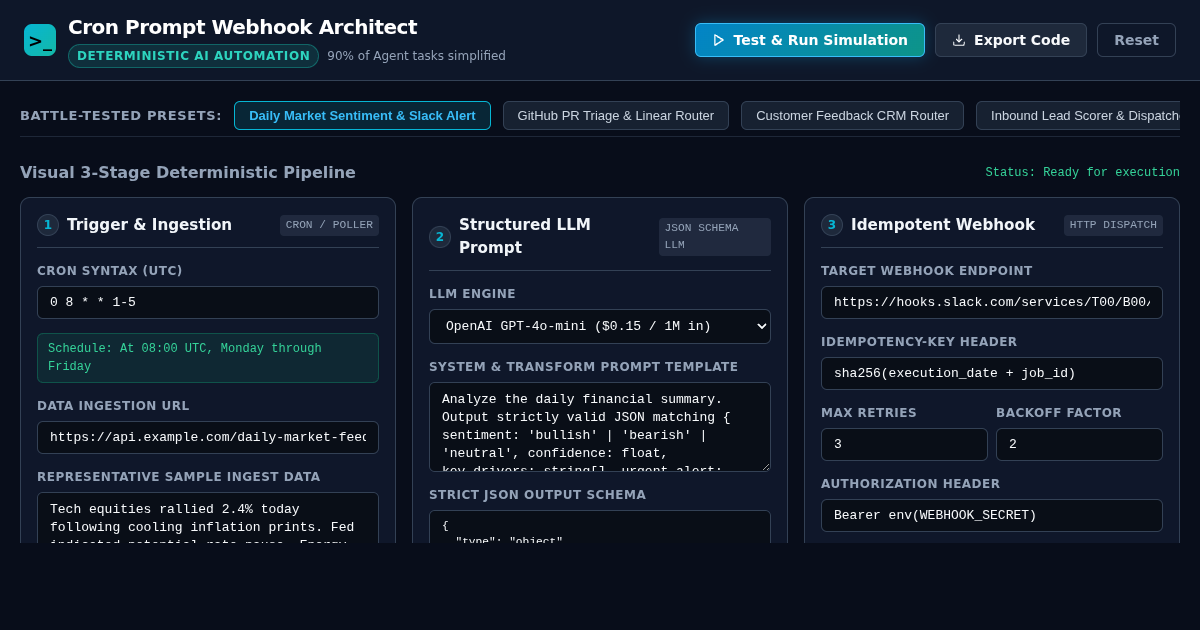This screenshot has height=630, width=1200.
Task: Reset the pipeline configuration
Action: 1136,40
